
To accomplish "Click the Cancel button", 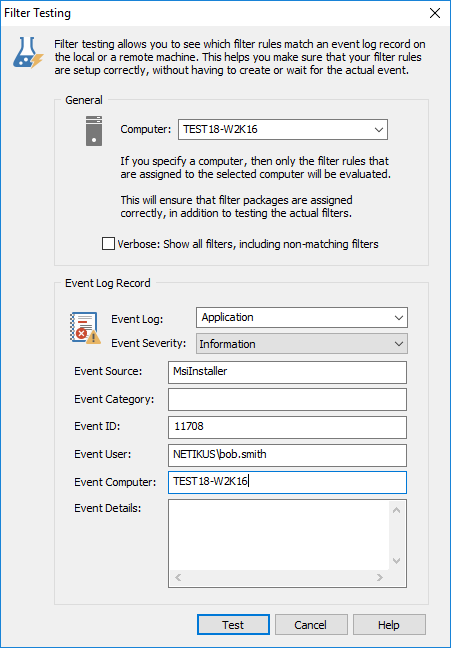I will [x=311, y=624].
